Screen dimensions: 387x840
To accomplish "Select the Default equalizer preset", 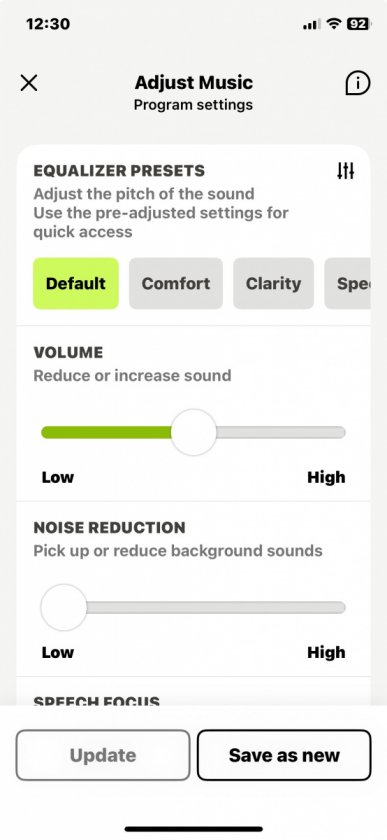I will (76, 283).
